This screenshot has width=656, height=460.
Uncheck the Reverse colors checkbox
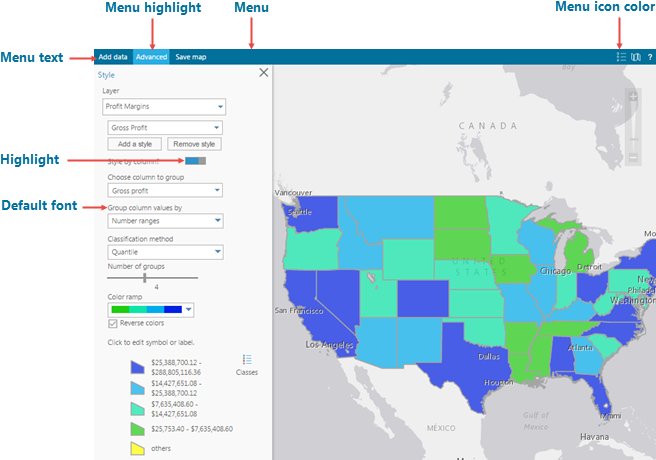(113, 323)
